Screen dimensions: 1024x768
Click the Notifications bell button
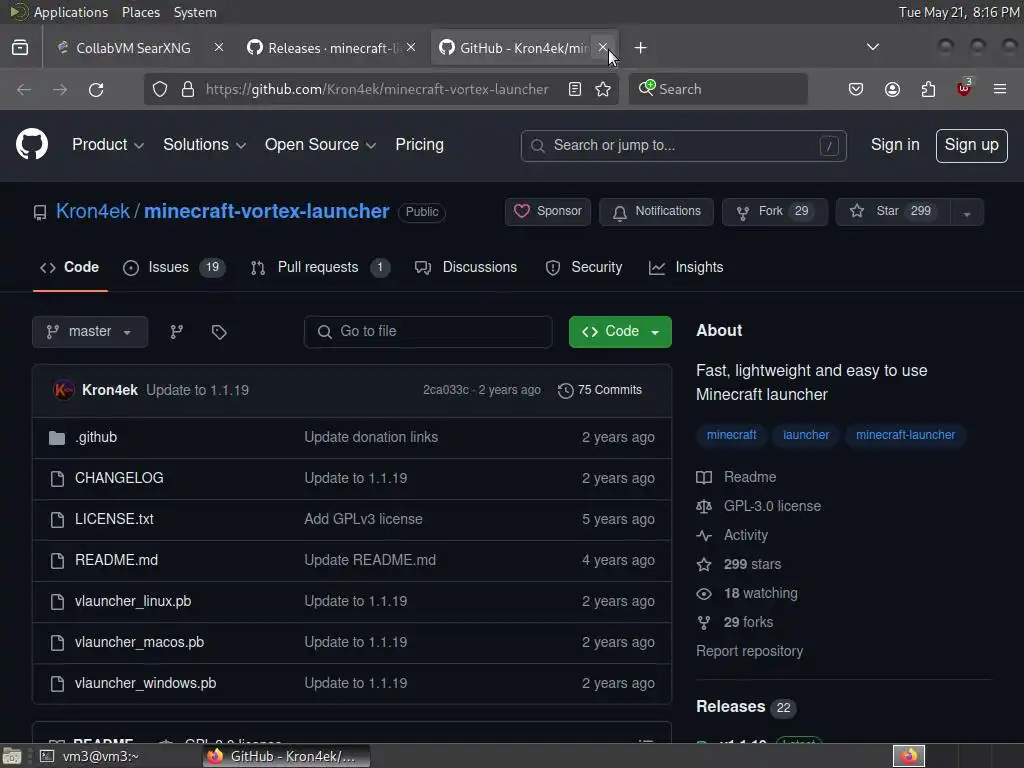(656, 212)
